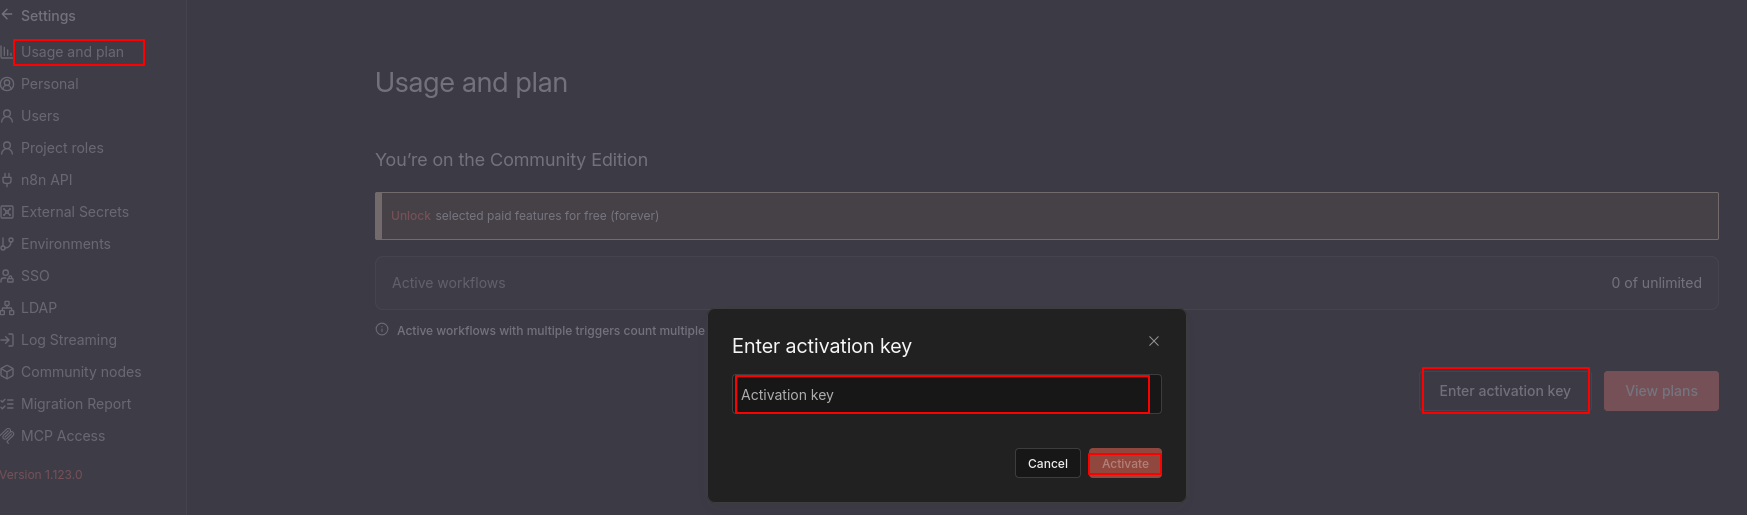Open Users settings page
The height and width of the screenshot is (515, 1747).
click(x=40, y=116)
